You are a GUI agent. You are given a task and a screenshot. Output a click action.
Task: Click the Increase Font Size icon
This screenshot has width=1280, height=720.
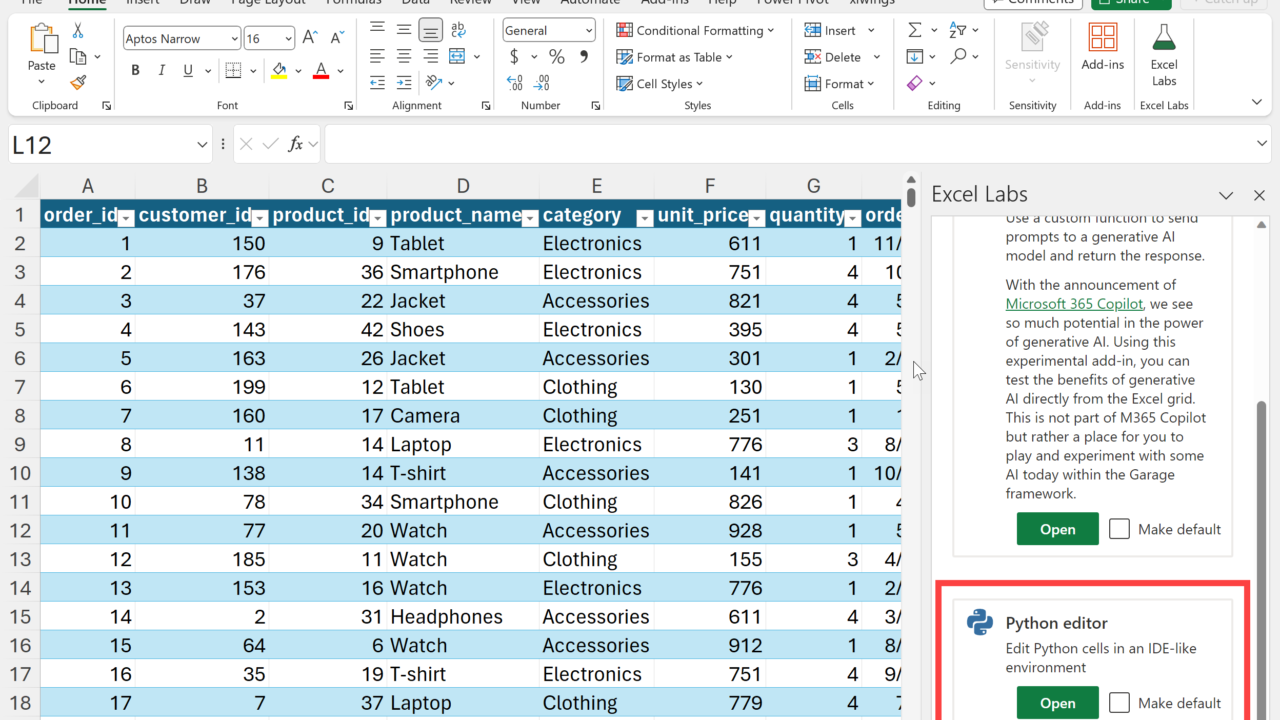[310, 39]
